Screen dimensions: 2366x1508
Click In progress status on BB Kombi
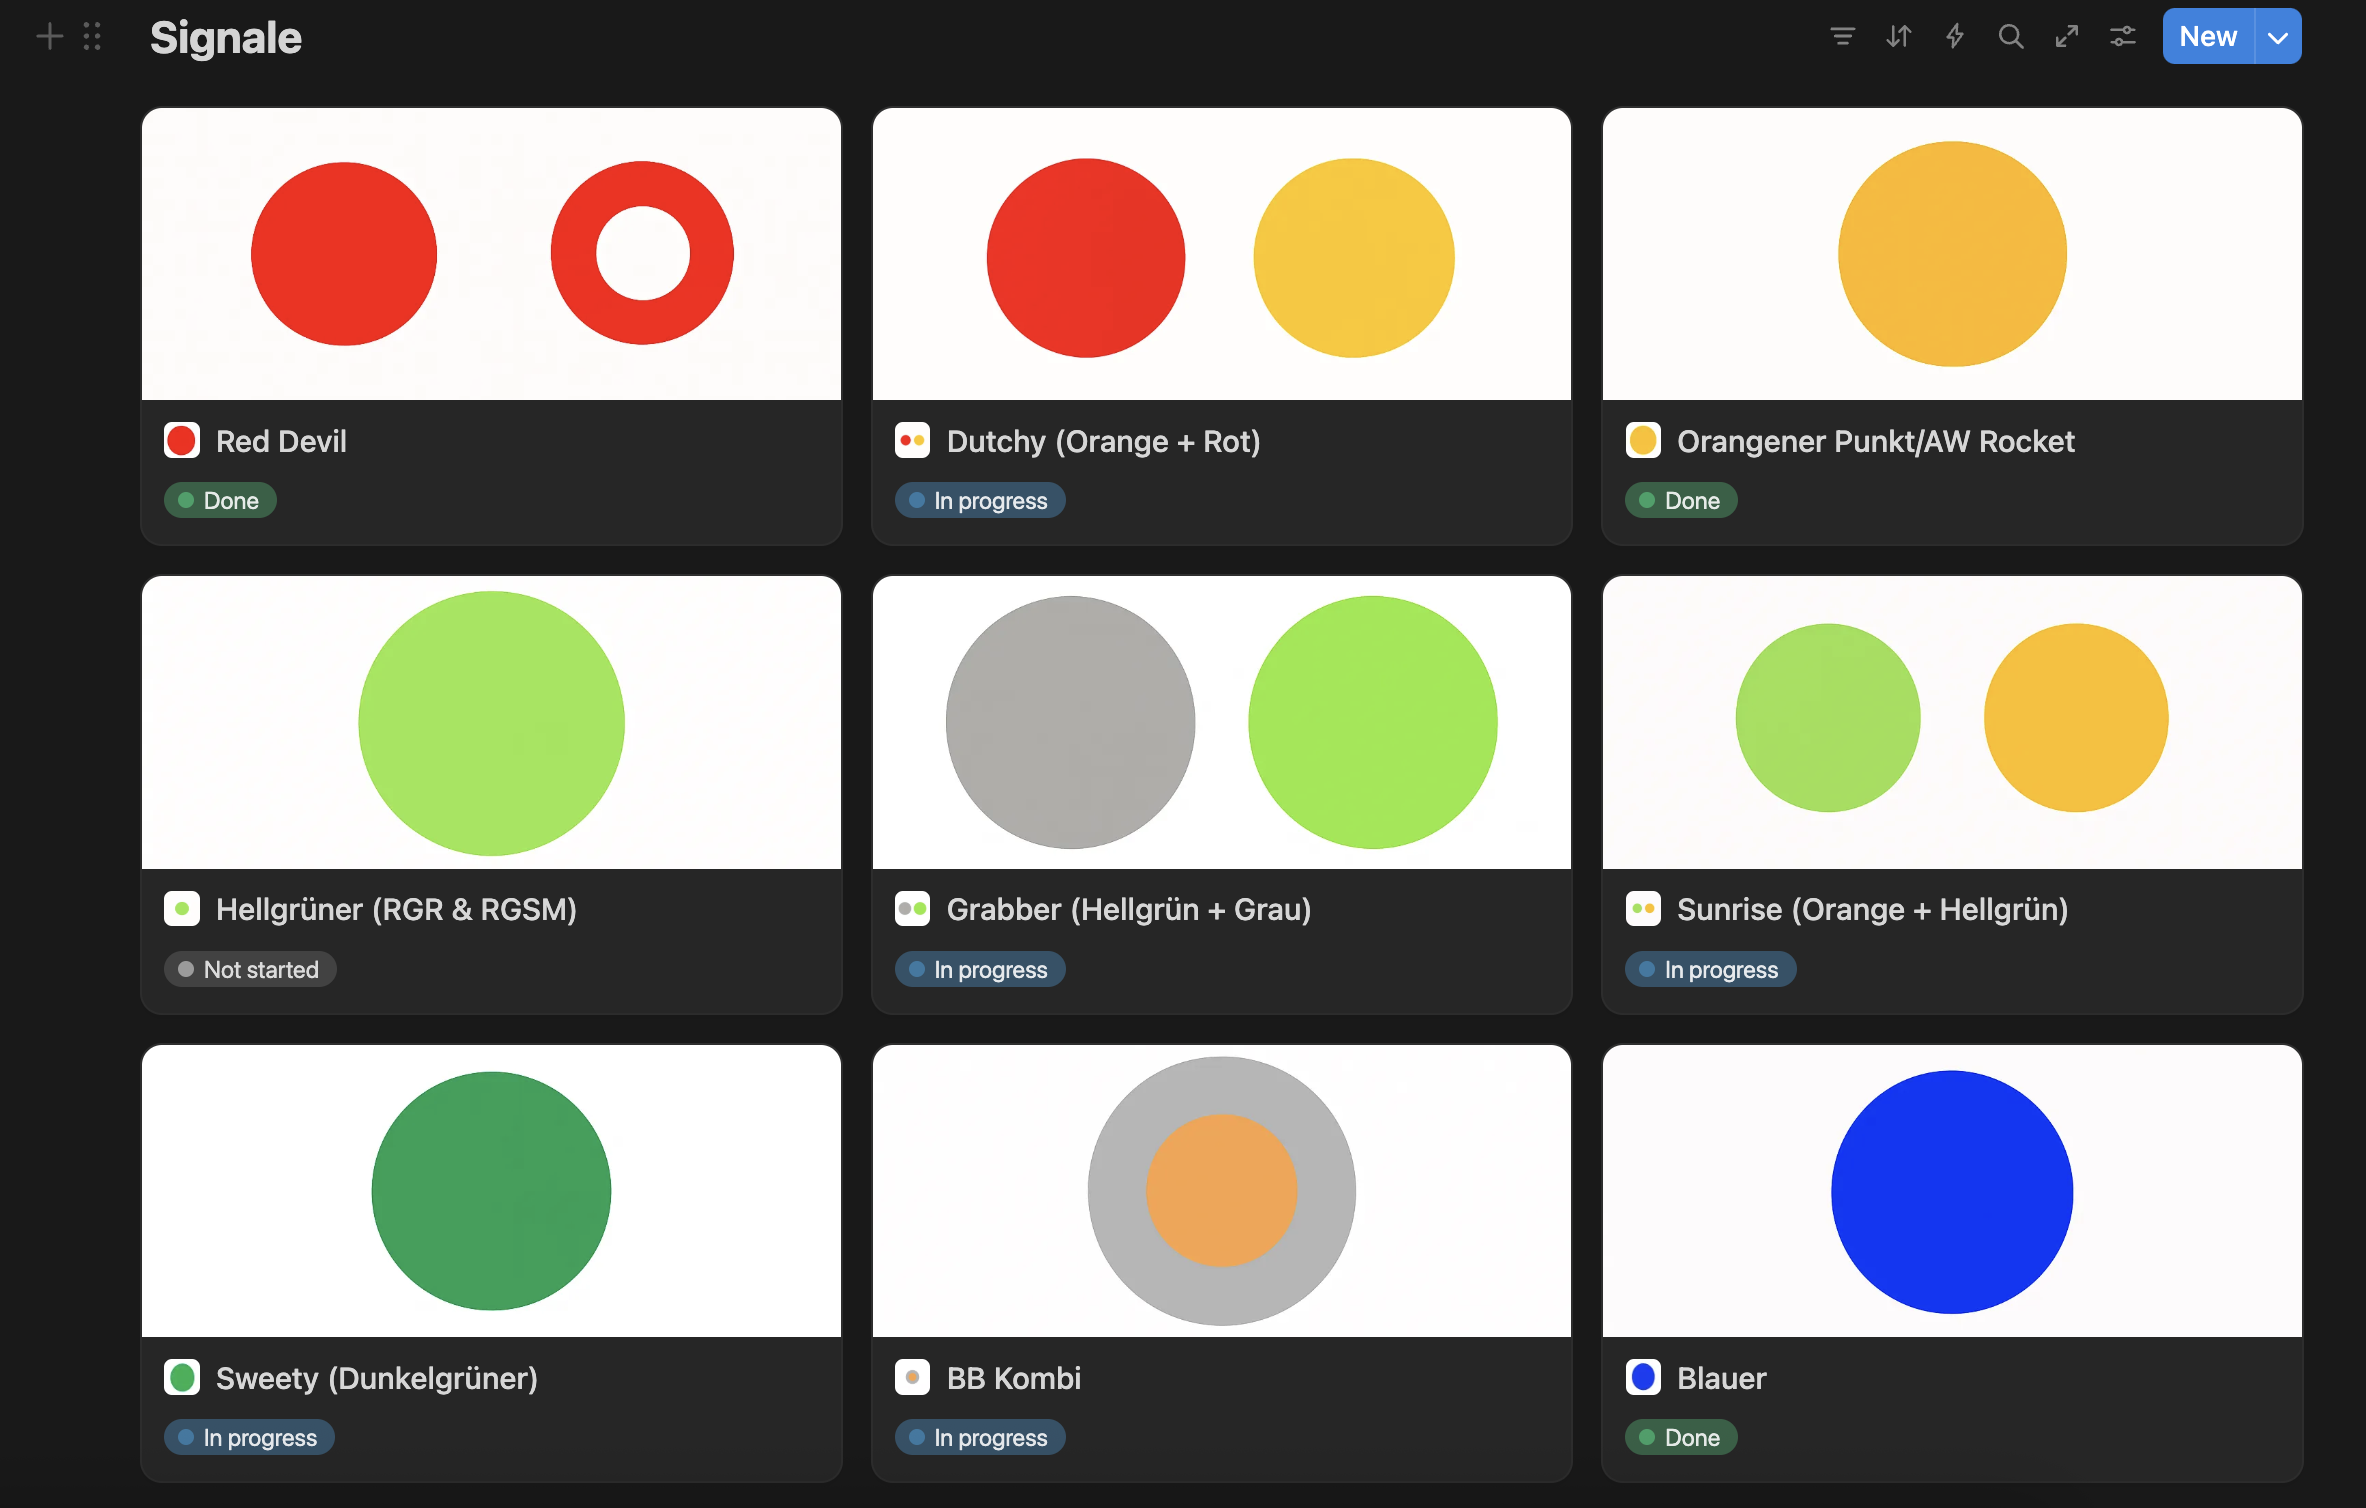(x=979, y=1437)
